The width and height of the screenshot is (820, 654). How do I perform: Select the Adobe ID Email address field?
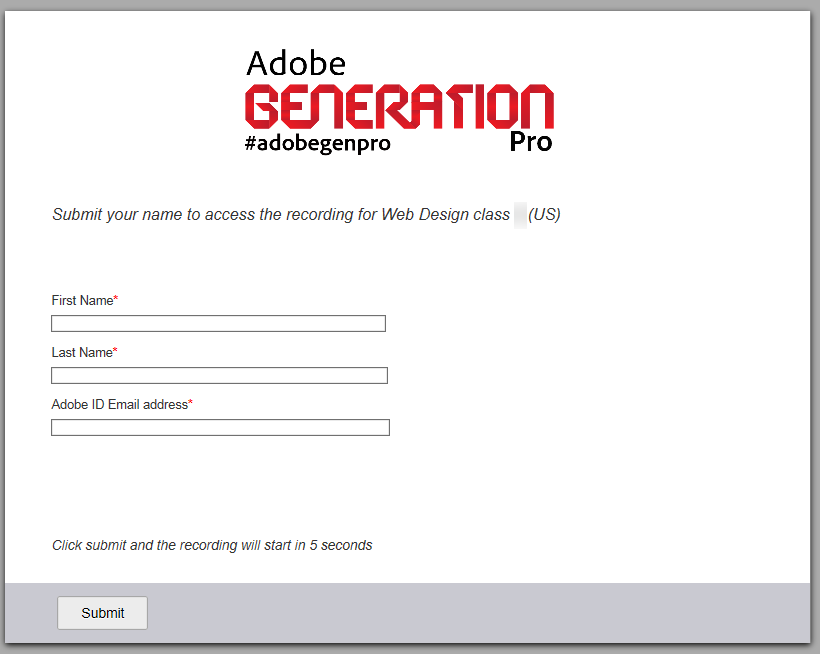tap(220, 428)
